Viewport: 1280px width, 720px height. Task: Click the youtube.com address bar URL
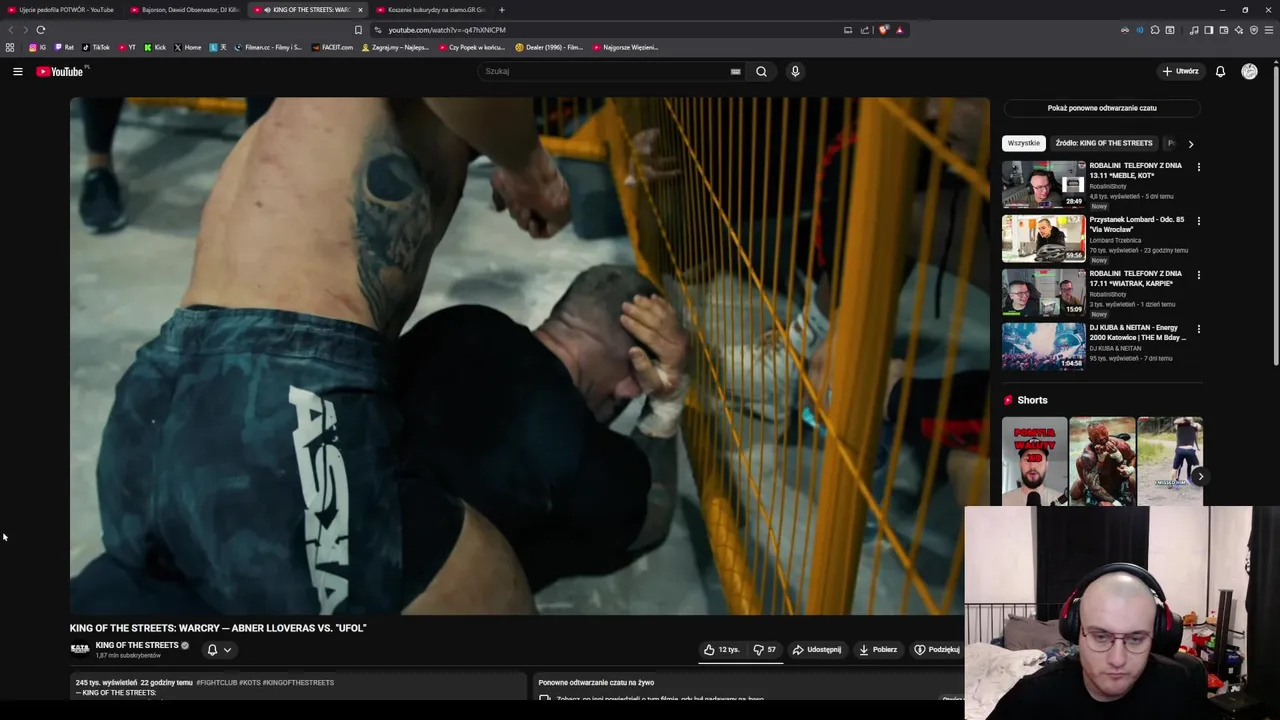tap(447, 30)
